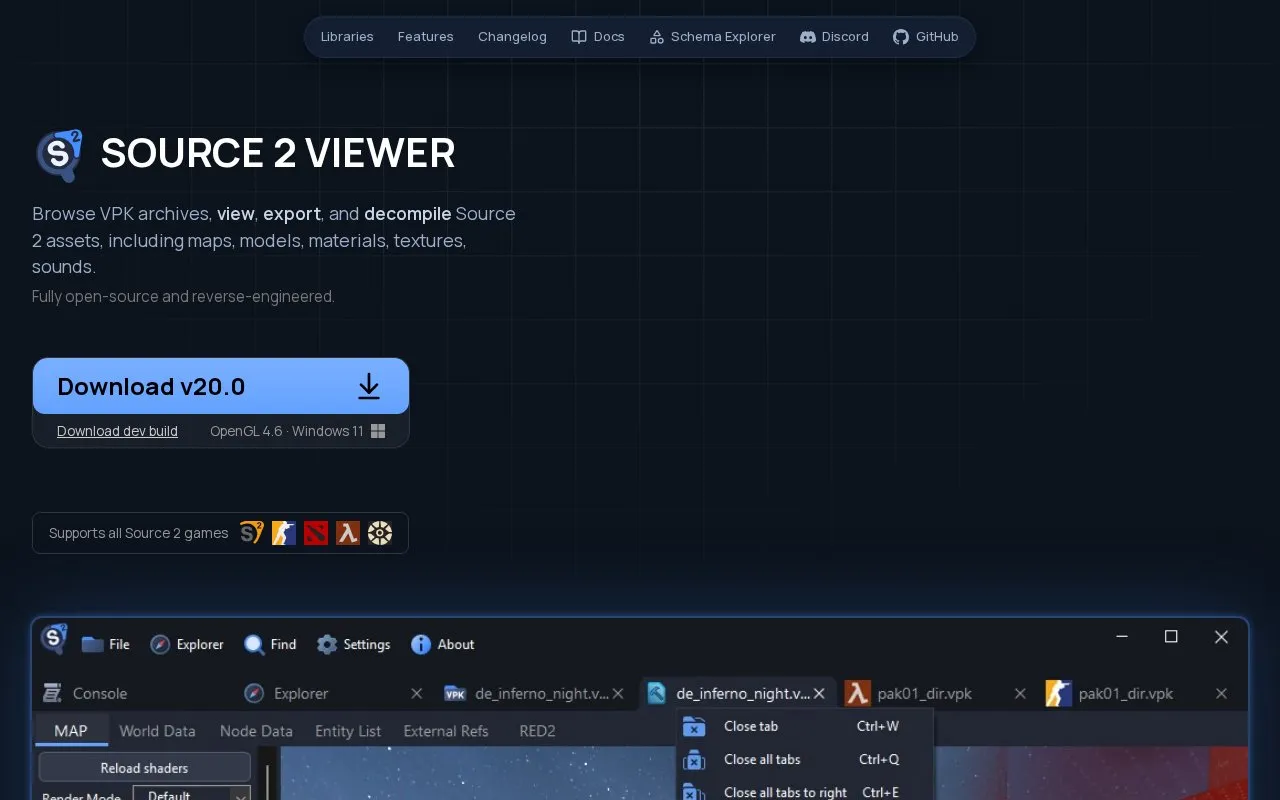
Task: Open the RED2 sub-tab
Action: (x=537, y=731)
